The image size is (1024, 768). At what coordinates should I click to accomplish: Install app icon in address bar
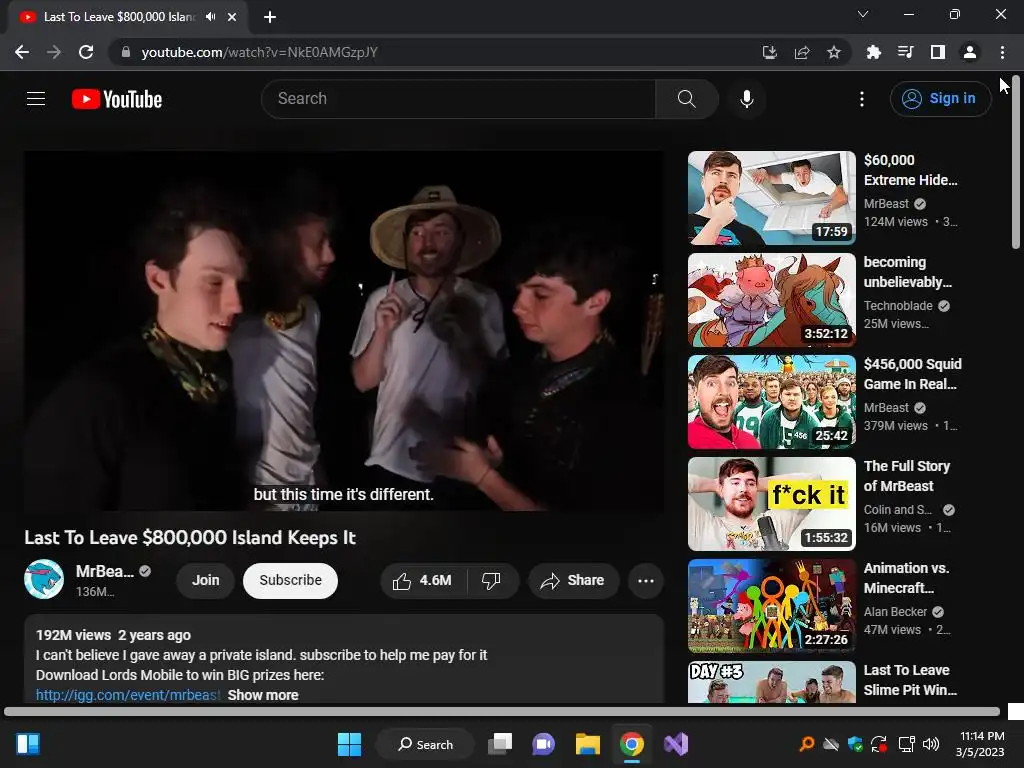pos(770,52)
